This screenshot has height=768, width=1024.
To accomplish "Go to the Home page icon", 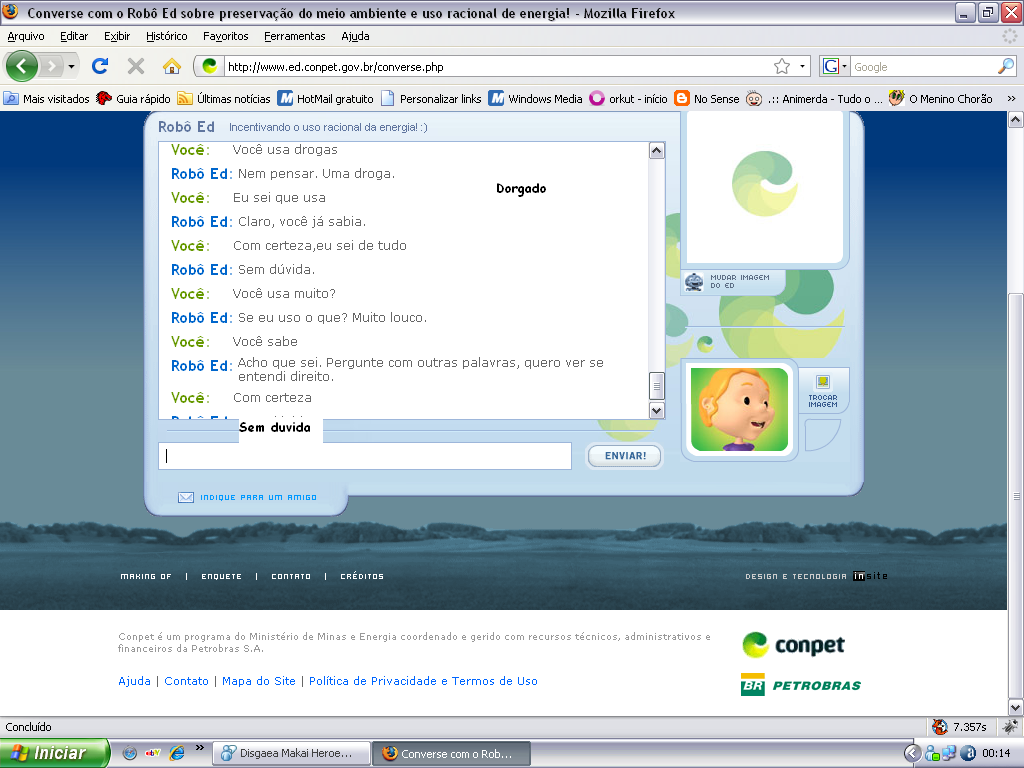I will point(172,66).
